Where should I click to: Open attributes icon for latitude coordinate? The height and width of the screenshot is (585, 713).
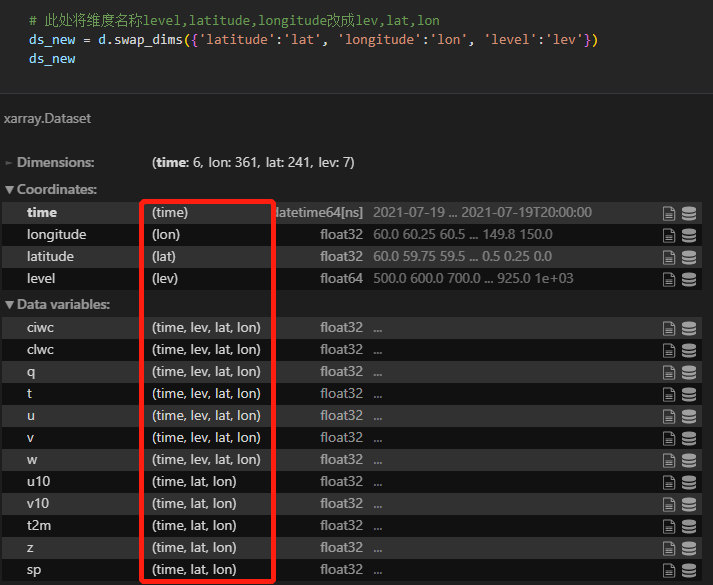point(669,257)
